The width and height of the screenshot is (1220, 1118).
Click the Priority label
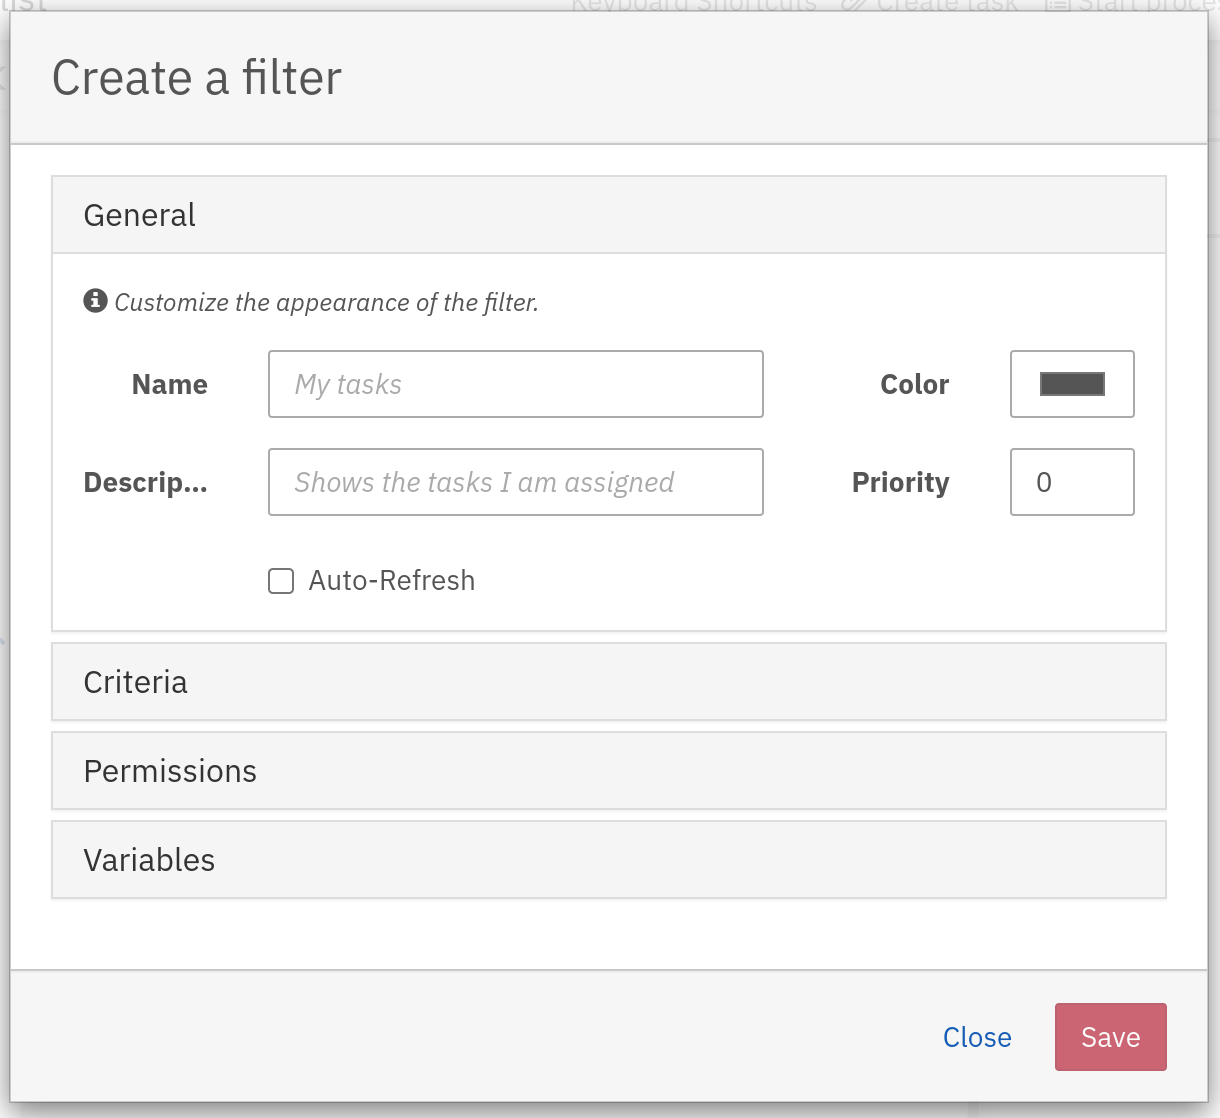pyautogui.click(x=899, y=482)
